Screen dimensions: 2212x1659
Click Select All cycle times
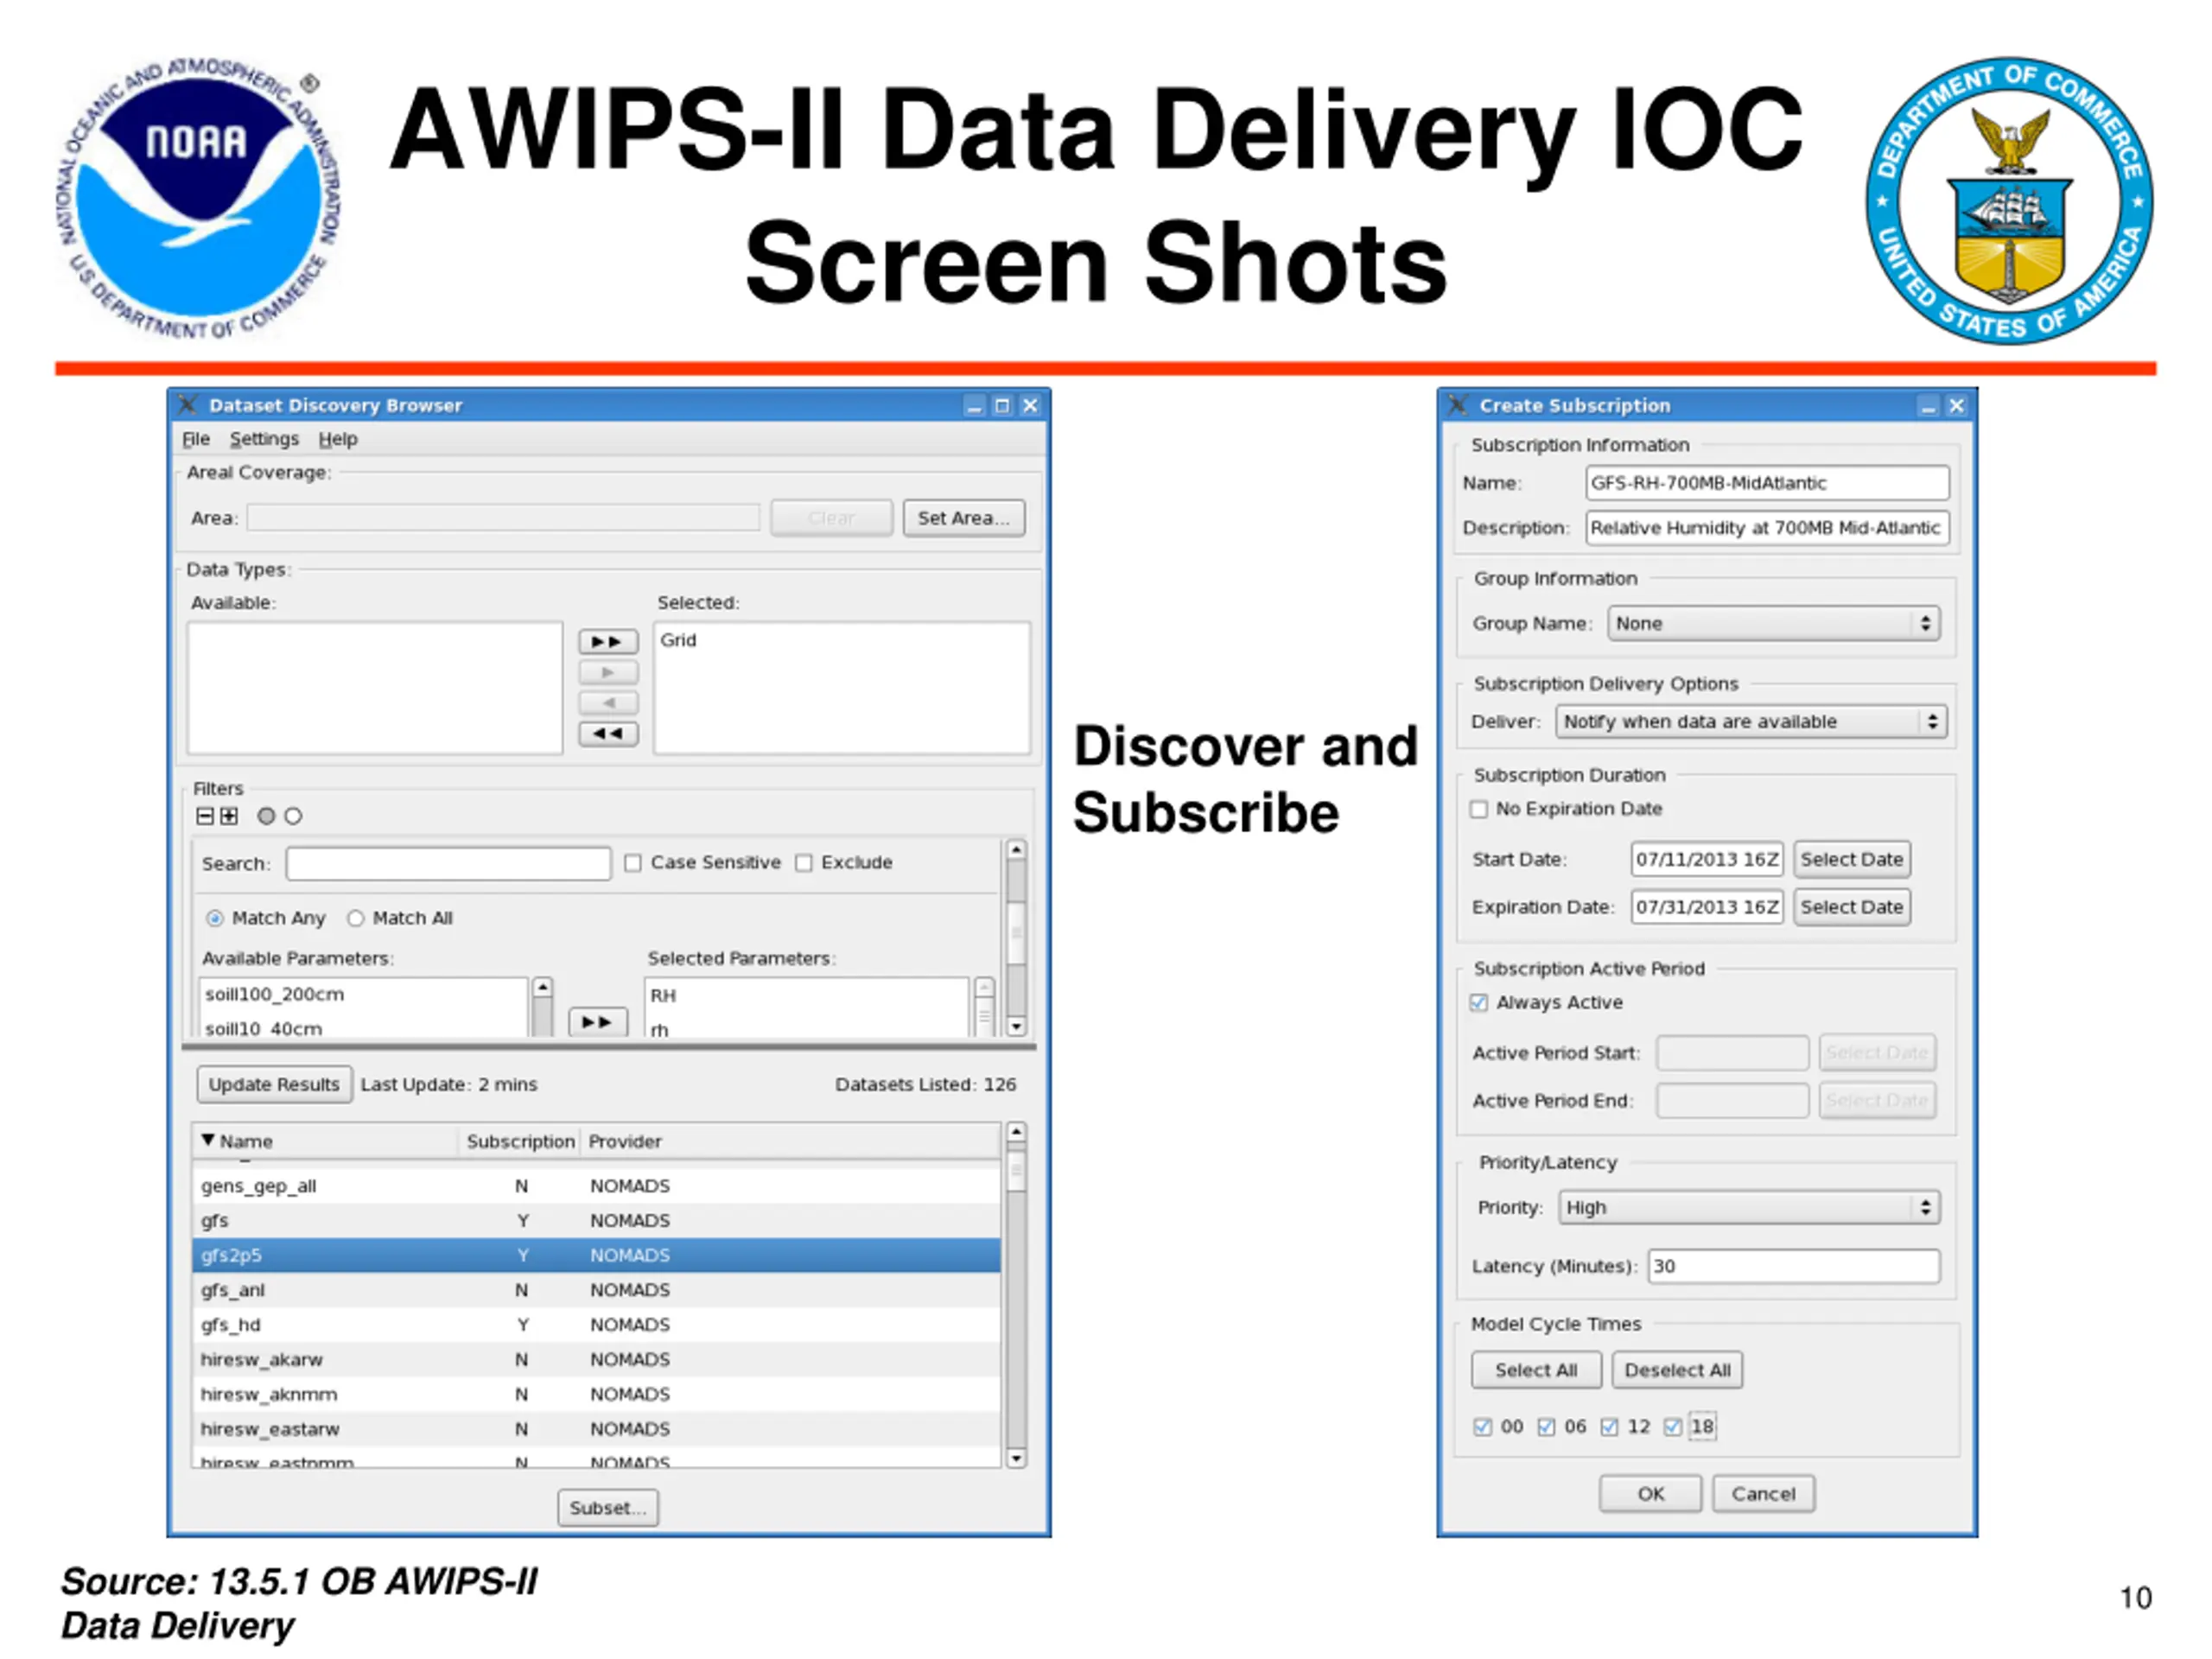coord(1536,1370)
